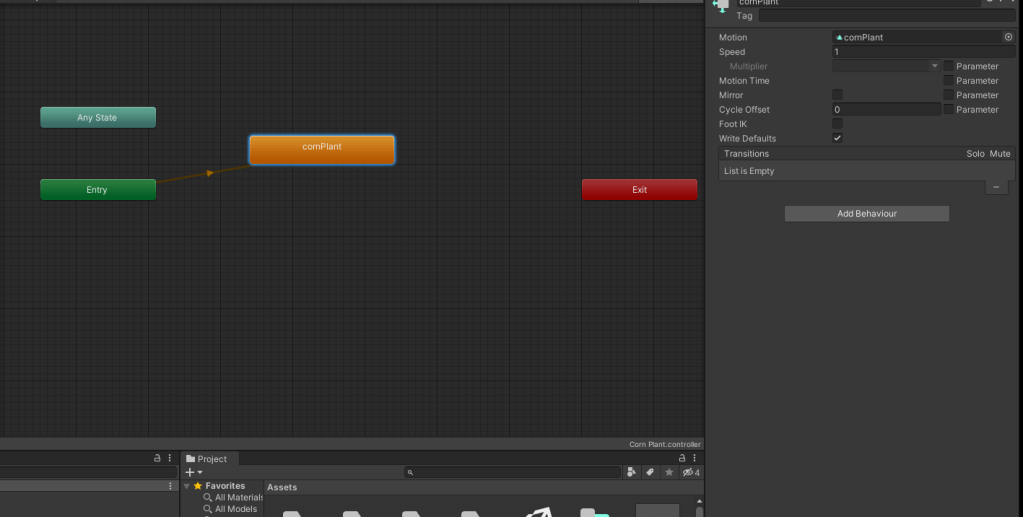Viewport: 1023px width, 517px height.
Task: Open the plus create asset dropdown
Action: pos(194,472)
